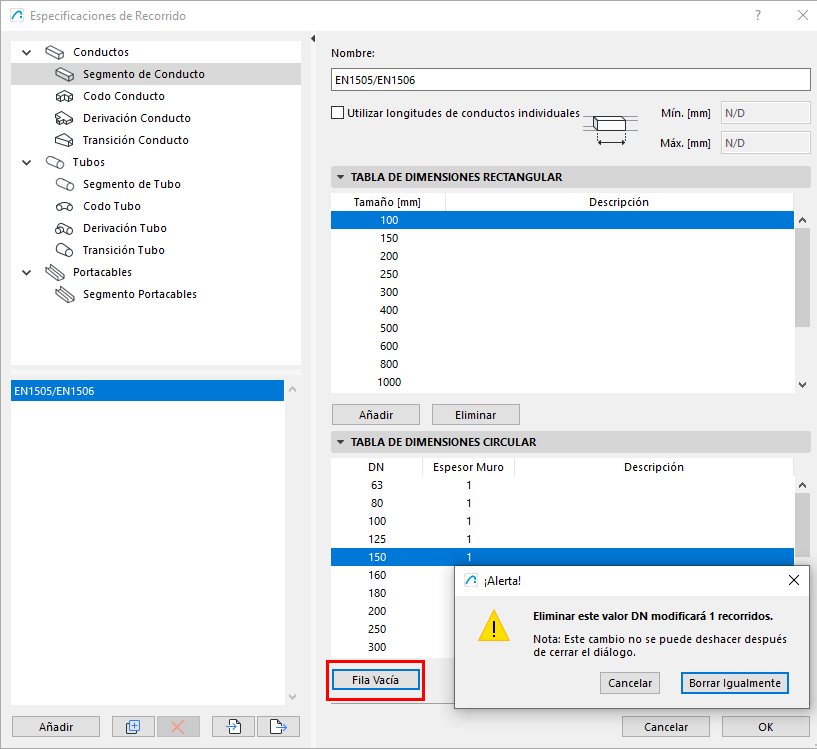The width and height of the screenshot is (817, 749).
Task: Collapse the Portacables tree group
Action: pos(27,272)
